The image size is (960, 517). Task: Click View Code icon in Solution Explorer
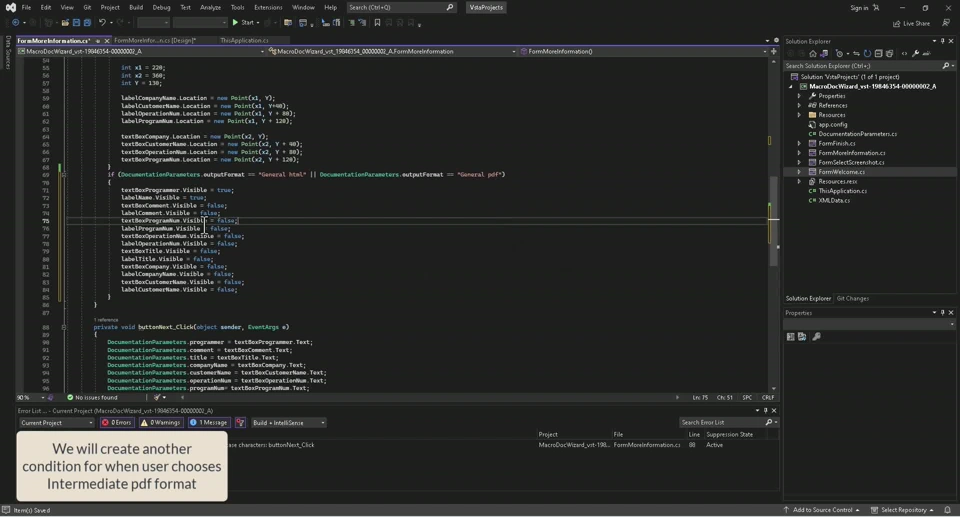click(x=904, y=53)
